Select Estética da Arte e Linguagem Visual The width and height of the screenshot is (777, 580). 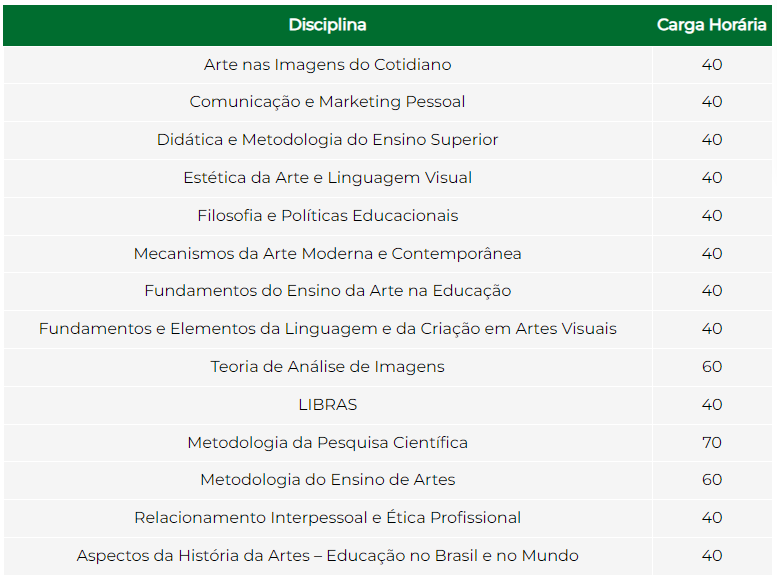click(x=328, y=177)
